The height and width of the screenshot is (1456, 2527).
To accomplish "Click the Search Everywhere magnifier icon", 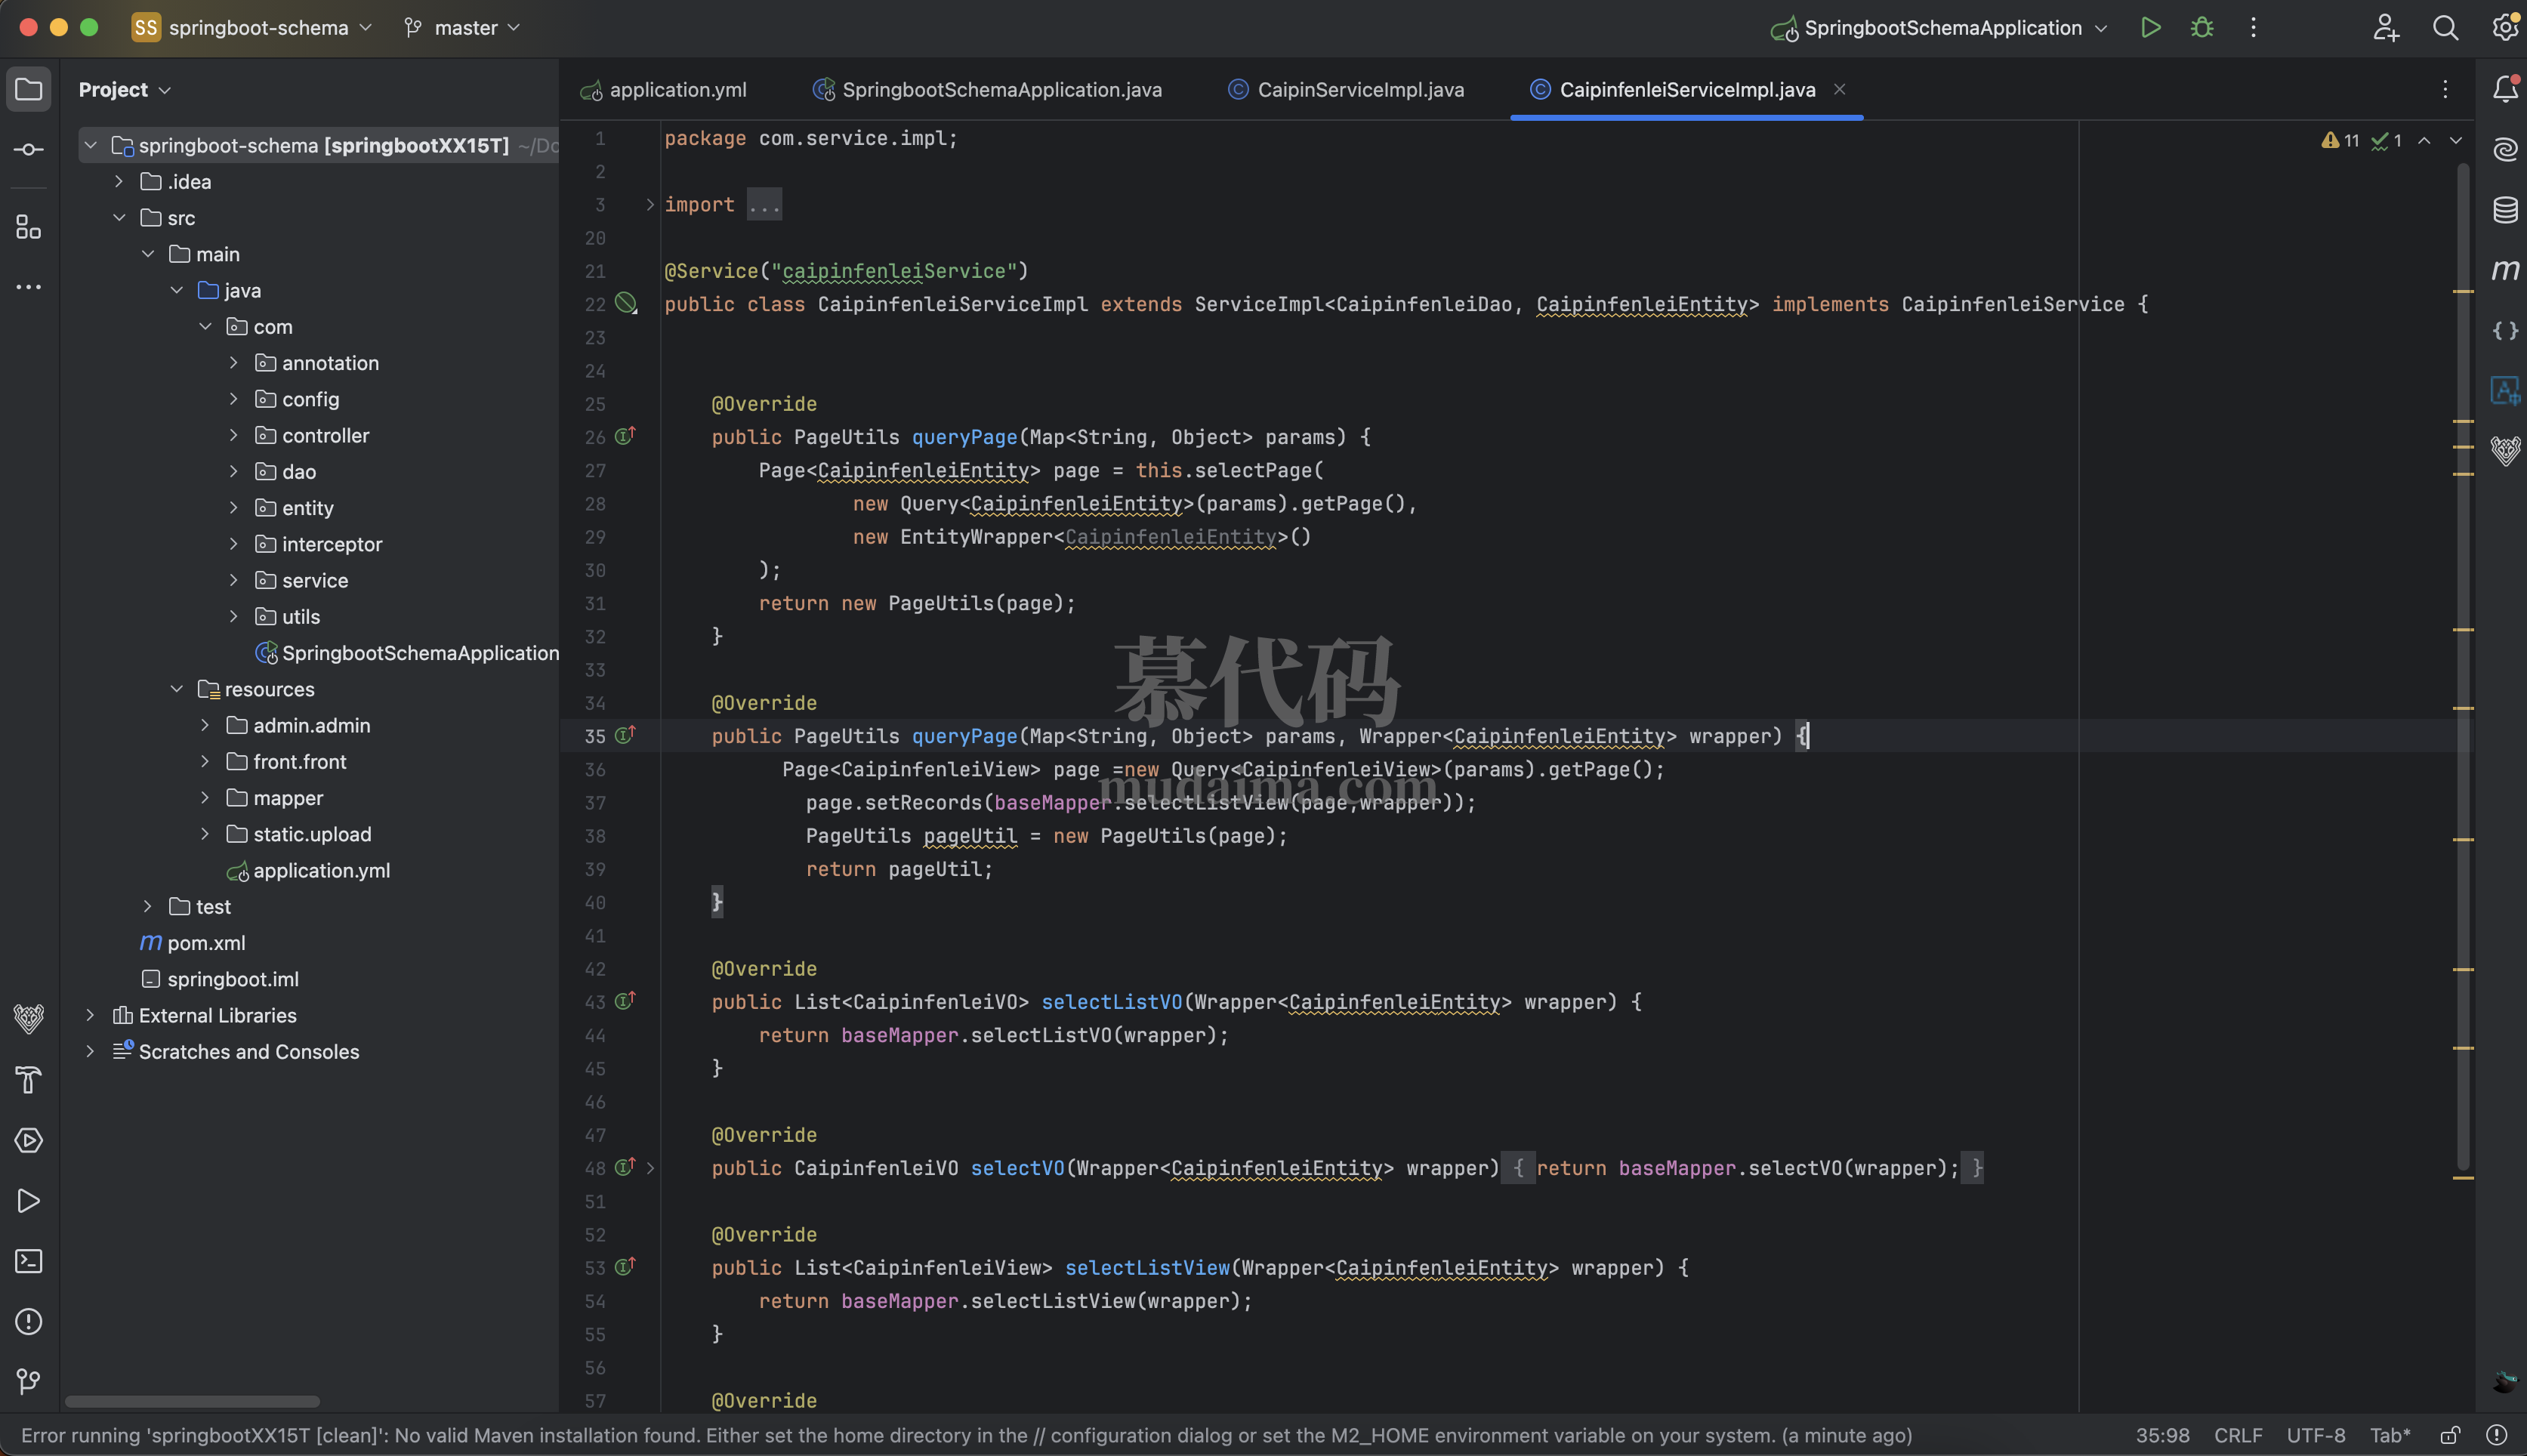I will (2445, 28).
